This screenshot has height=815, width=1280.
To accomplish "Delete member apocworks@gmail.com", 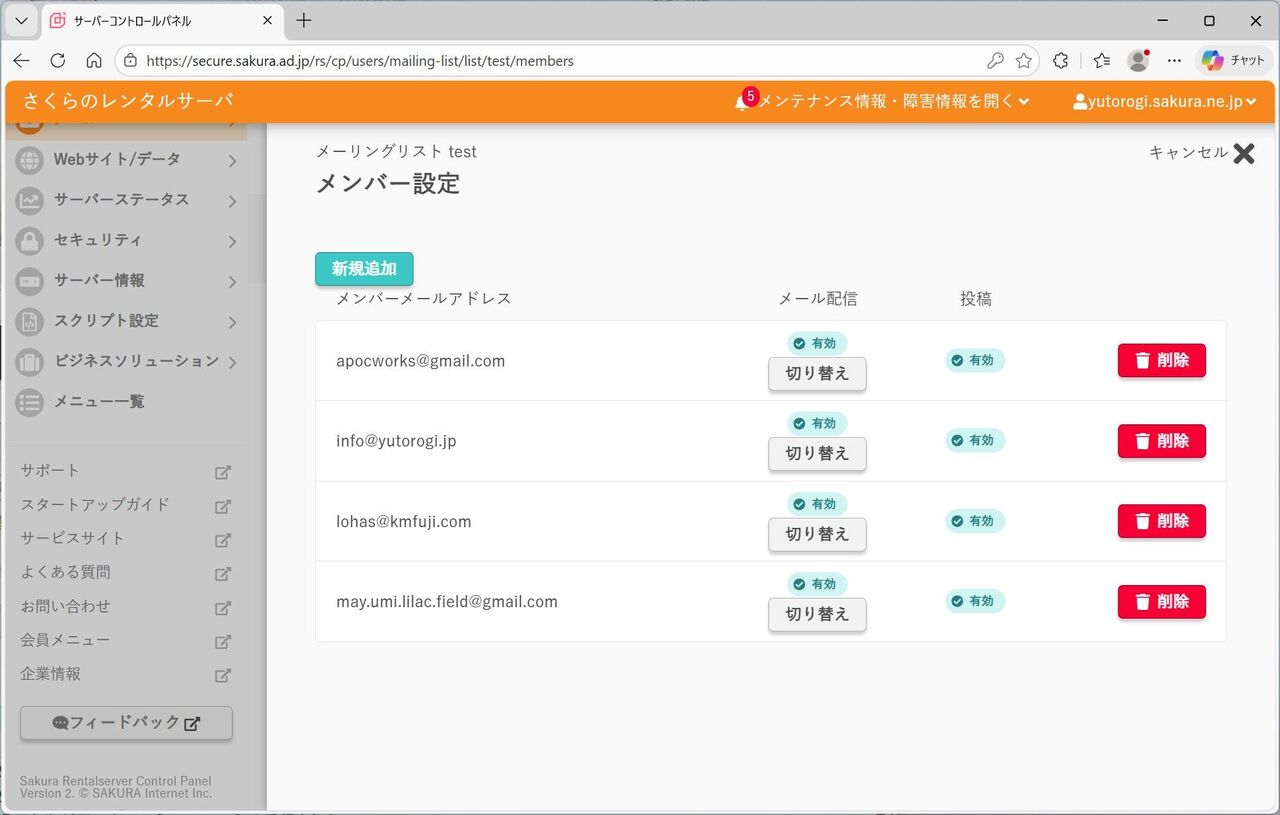I will point(1161,360).
